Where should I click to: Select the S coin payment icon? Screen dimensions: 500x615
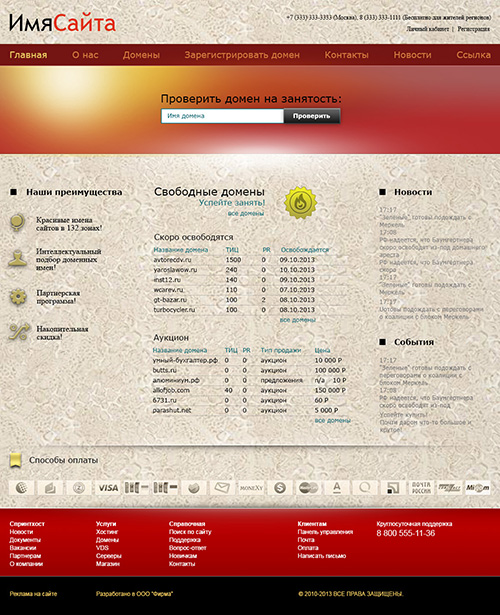pos(280,488)
